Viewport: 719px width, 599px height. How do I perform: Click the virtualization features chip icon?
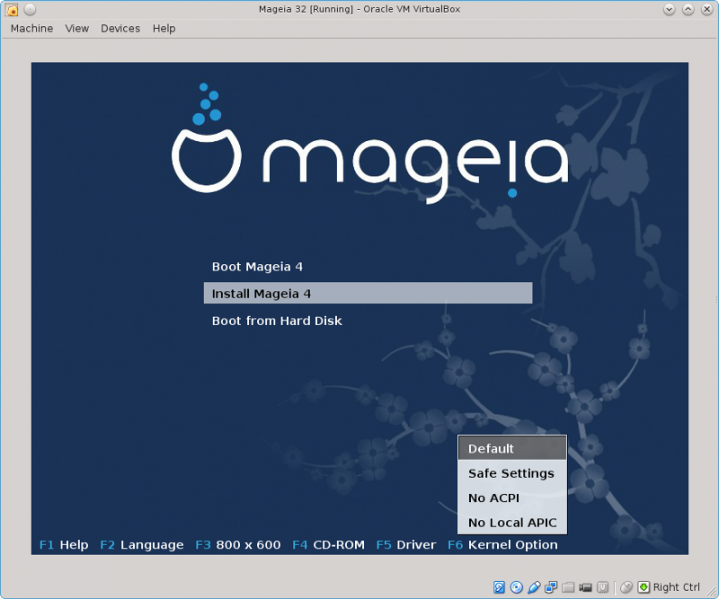(x=603, y=587)
